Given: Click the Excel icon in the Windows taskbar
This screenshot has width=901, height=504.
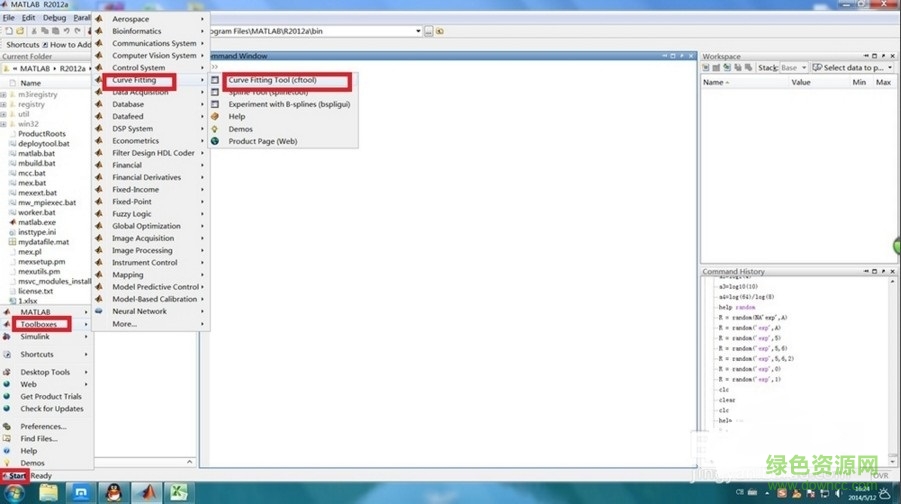Looking at the screenshot, I should pos(179,493).
